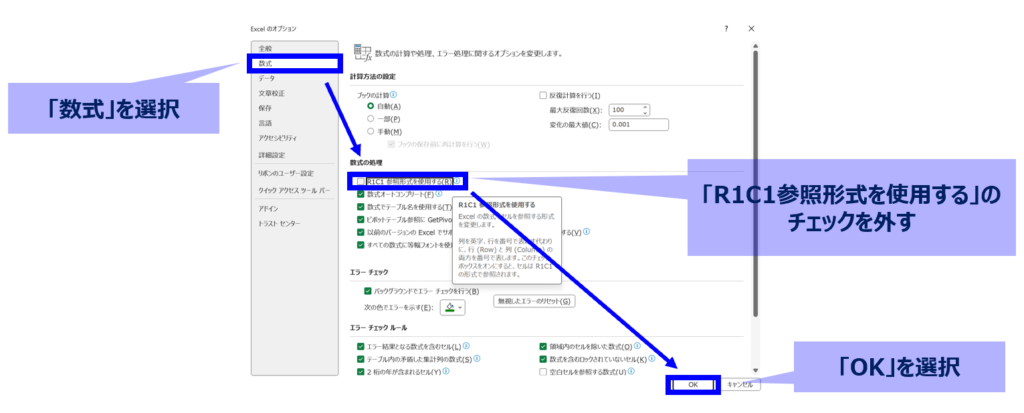Viewport: 1024px width, 413px height.
Task: Click info icon beside 数式オートコンプリート
Action: (x=439, y=194)
